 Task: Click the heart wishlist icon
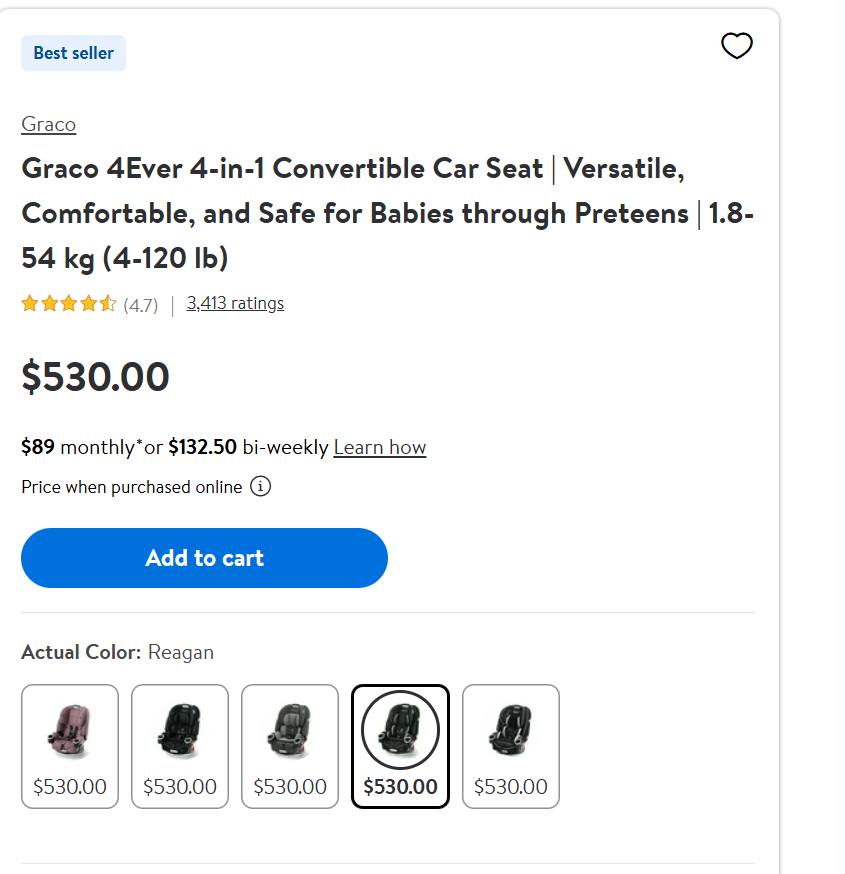737,45
